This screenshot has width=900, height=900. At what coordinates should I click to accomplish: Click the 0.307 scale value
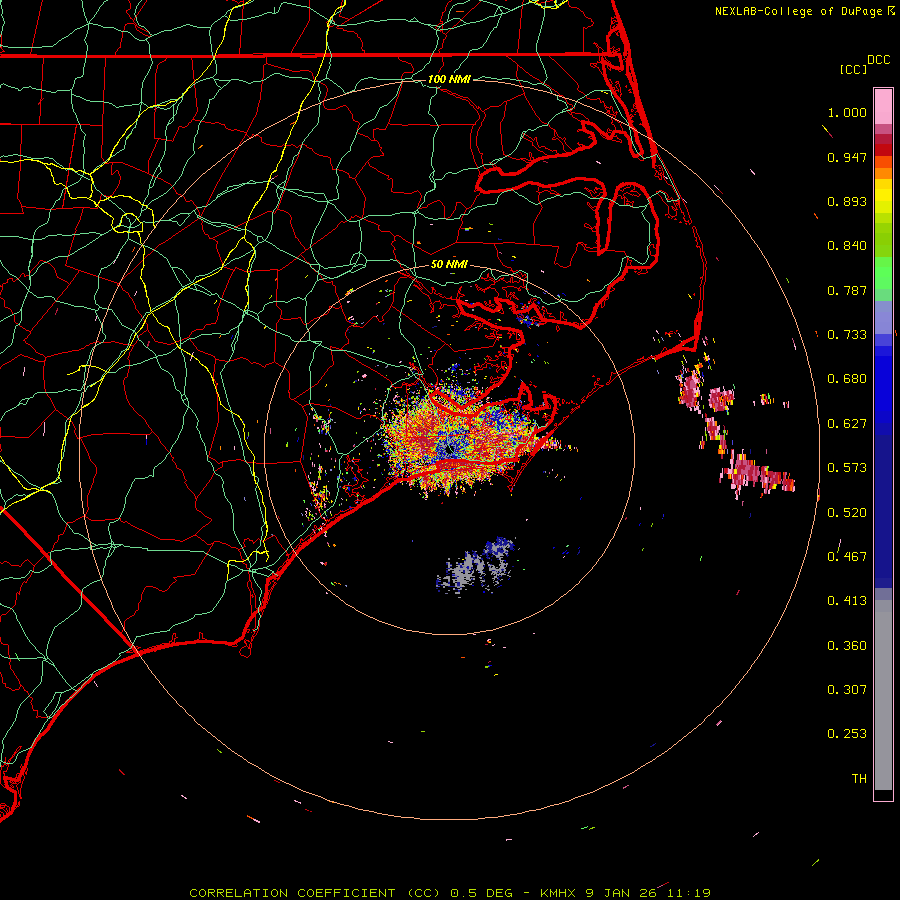847,690
